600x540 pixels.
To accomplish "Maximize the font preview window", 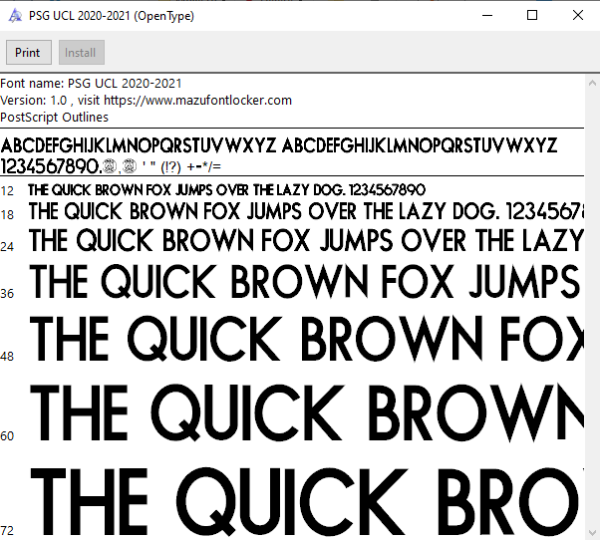I will click(x=532, y=15).
